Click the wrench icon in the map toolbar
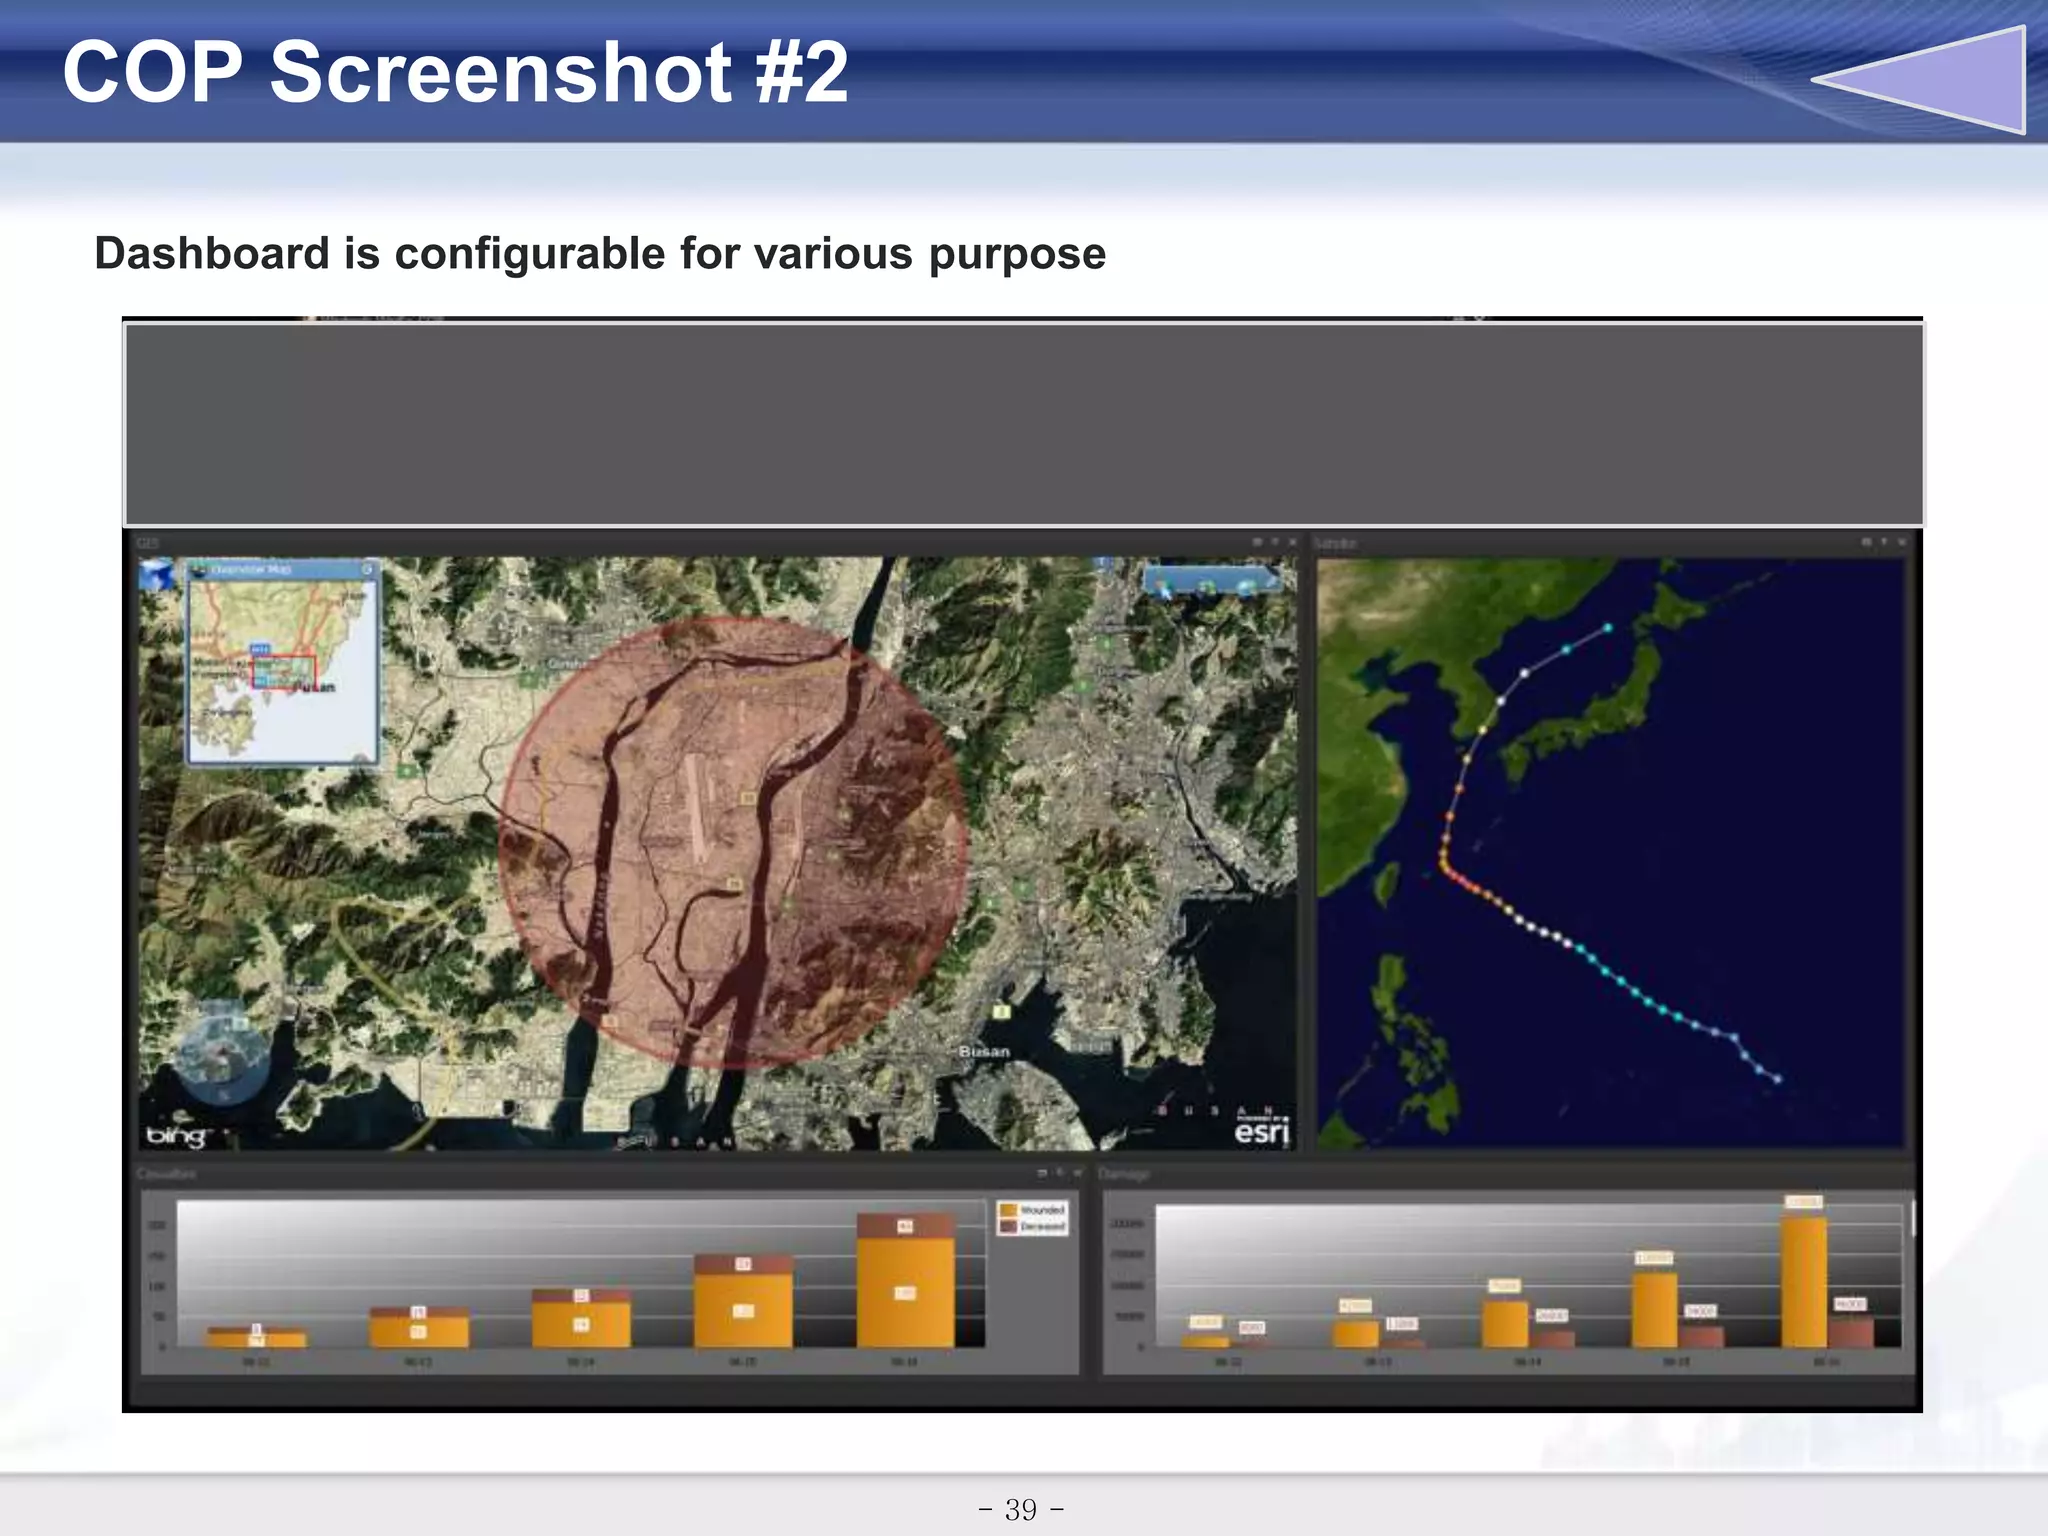This screenshot has width=2048, height=1536. [1273, 578]
